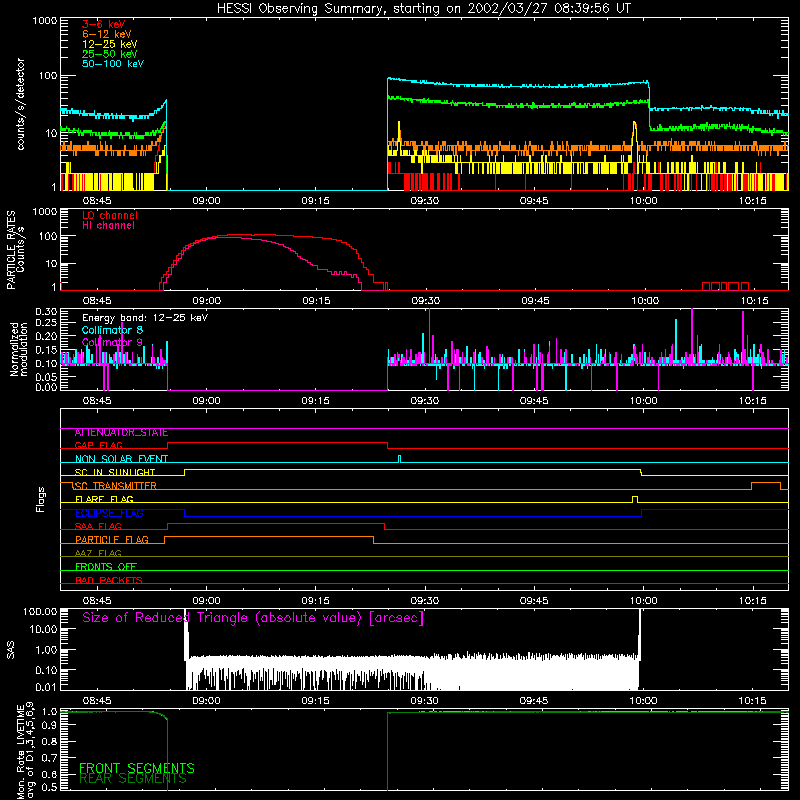
Task: Select the Collimator 8 legend entry
Action: coord(112,330)
